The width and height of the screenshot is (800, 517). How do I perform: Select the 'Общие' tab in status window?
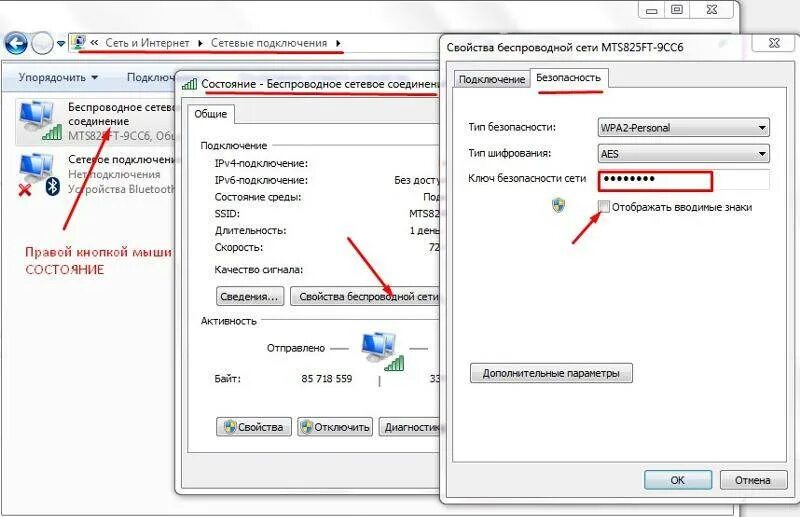pyautogui.click(x=210, y=114)
